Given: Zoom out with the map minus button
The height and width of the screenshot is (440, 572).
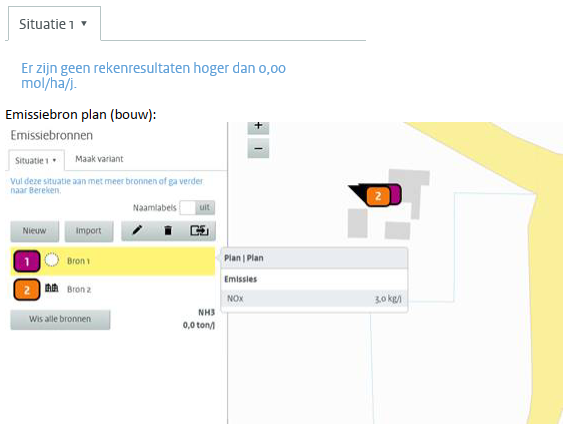Looking at the screenshot, I should click(258, 148).
